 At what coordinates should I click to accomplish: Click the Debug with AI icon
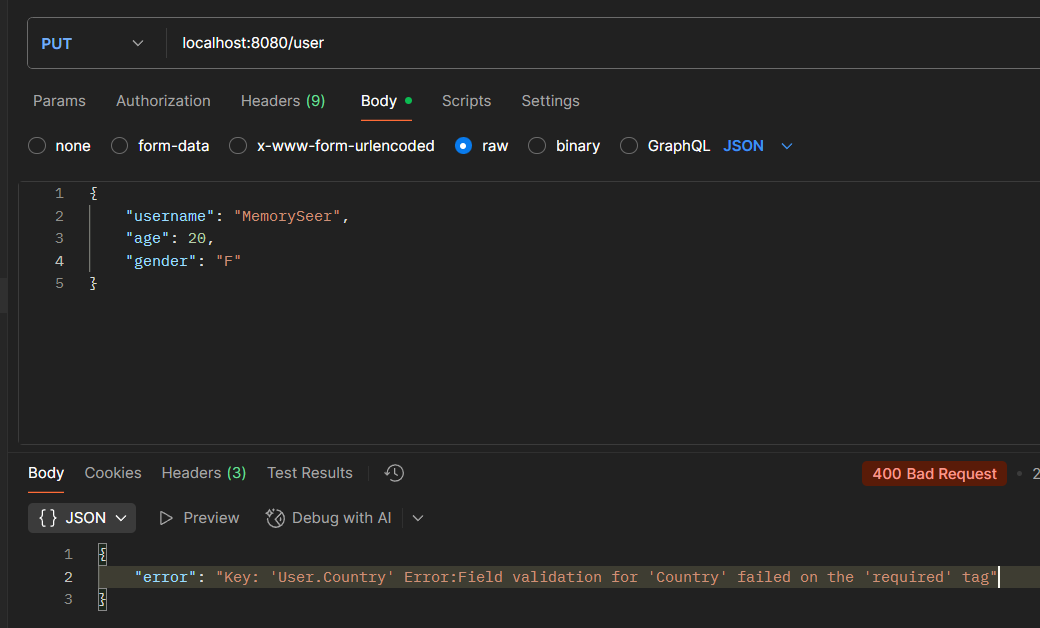275,518
